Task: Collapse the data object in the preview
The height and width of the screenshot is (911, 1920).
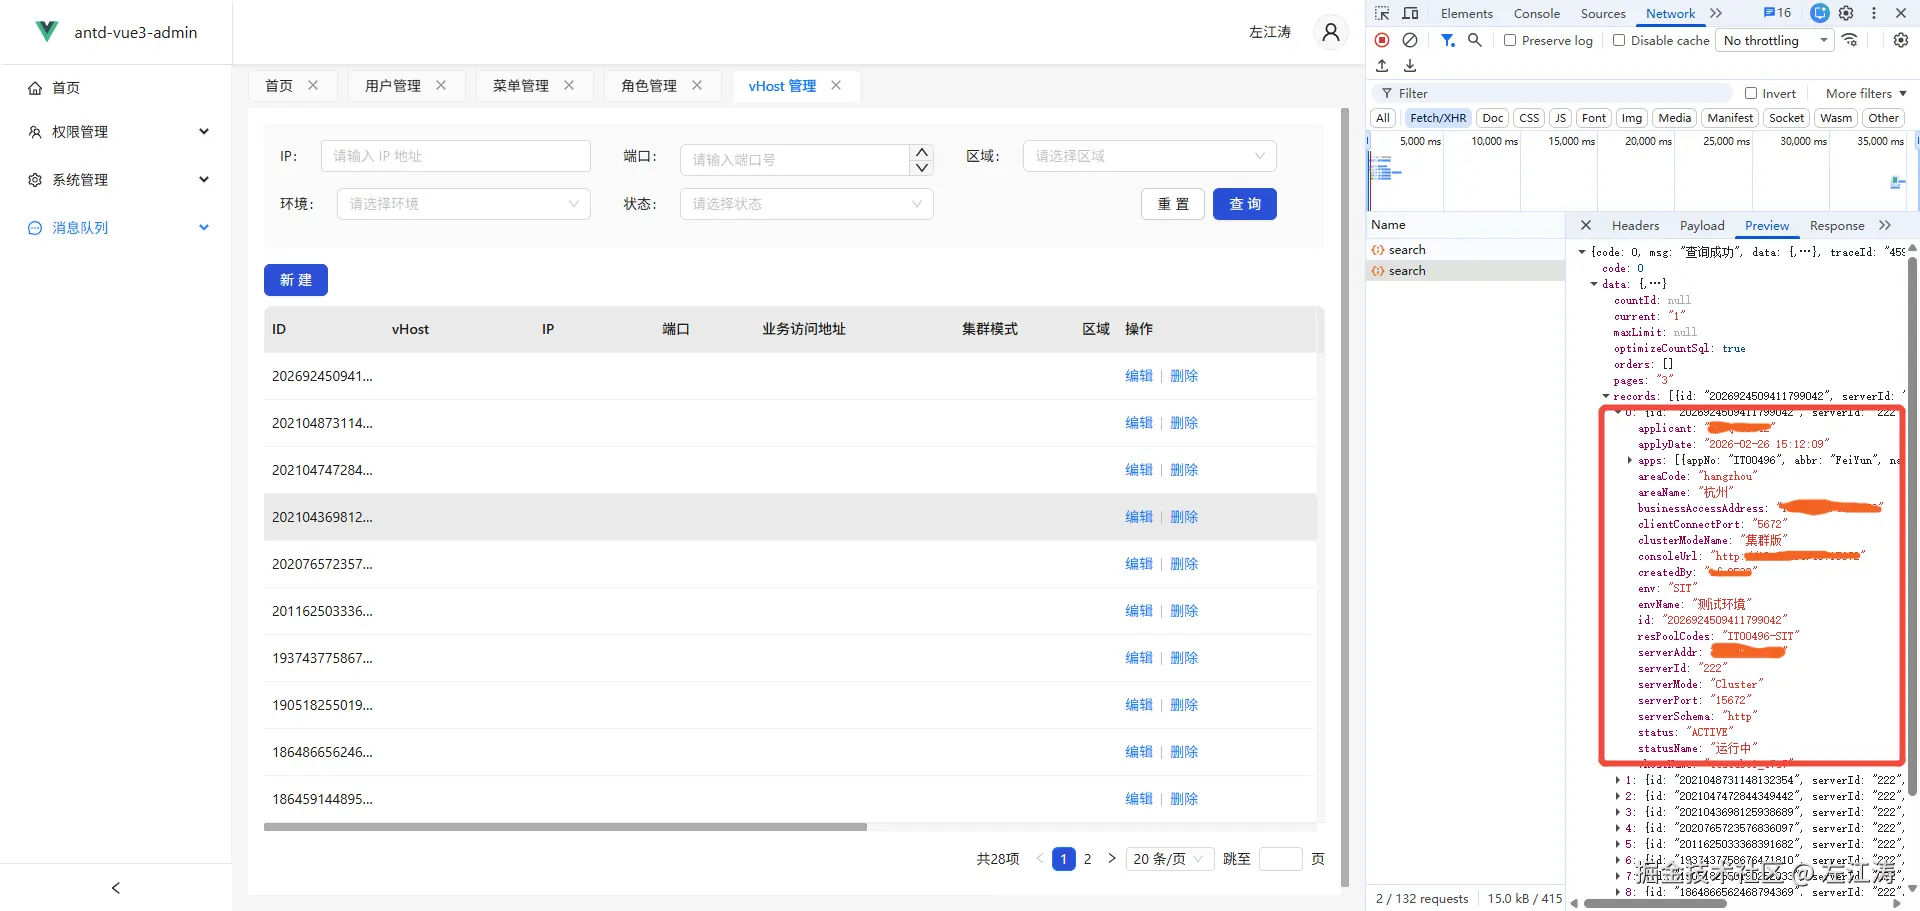Action: click(1594, 284)
